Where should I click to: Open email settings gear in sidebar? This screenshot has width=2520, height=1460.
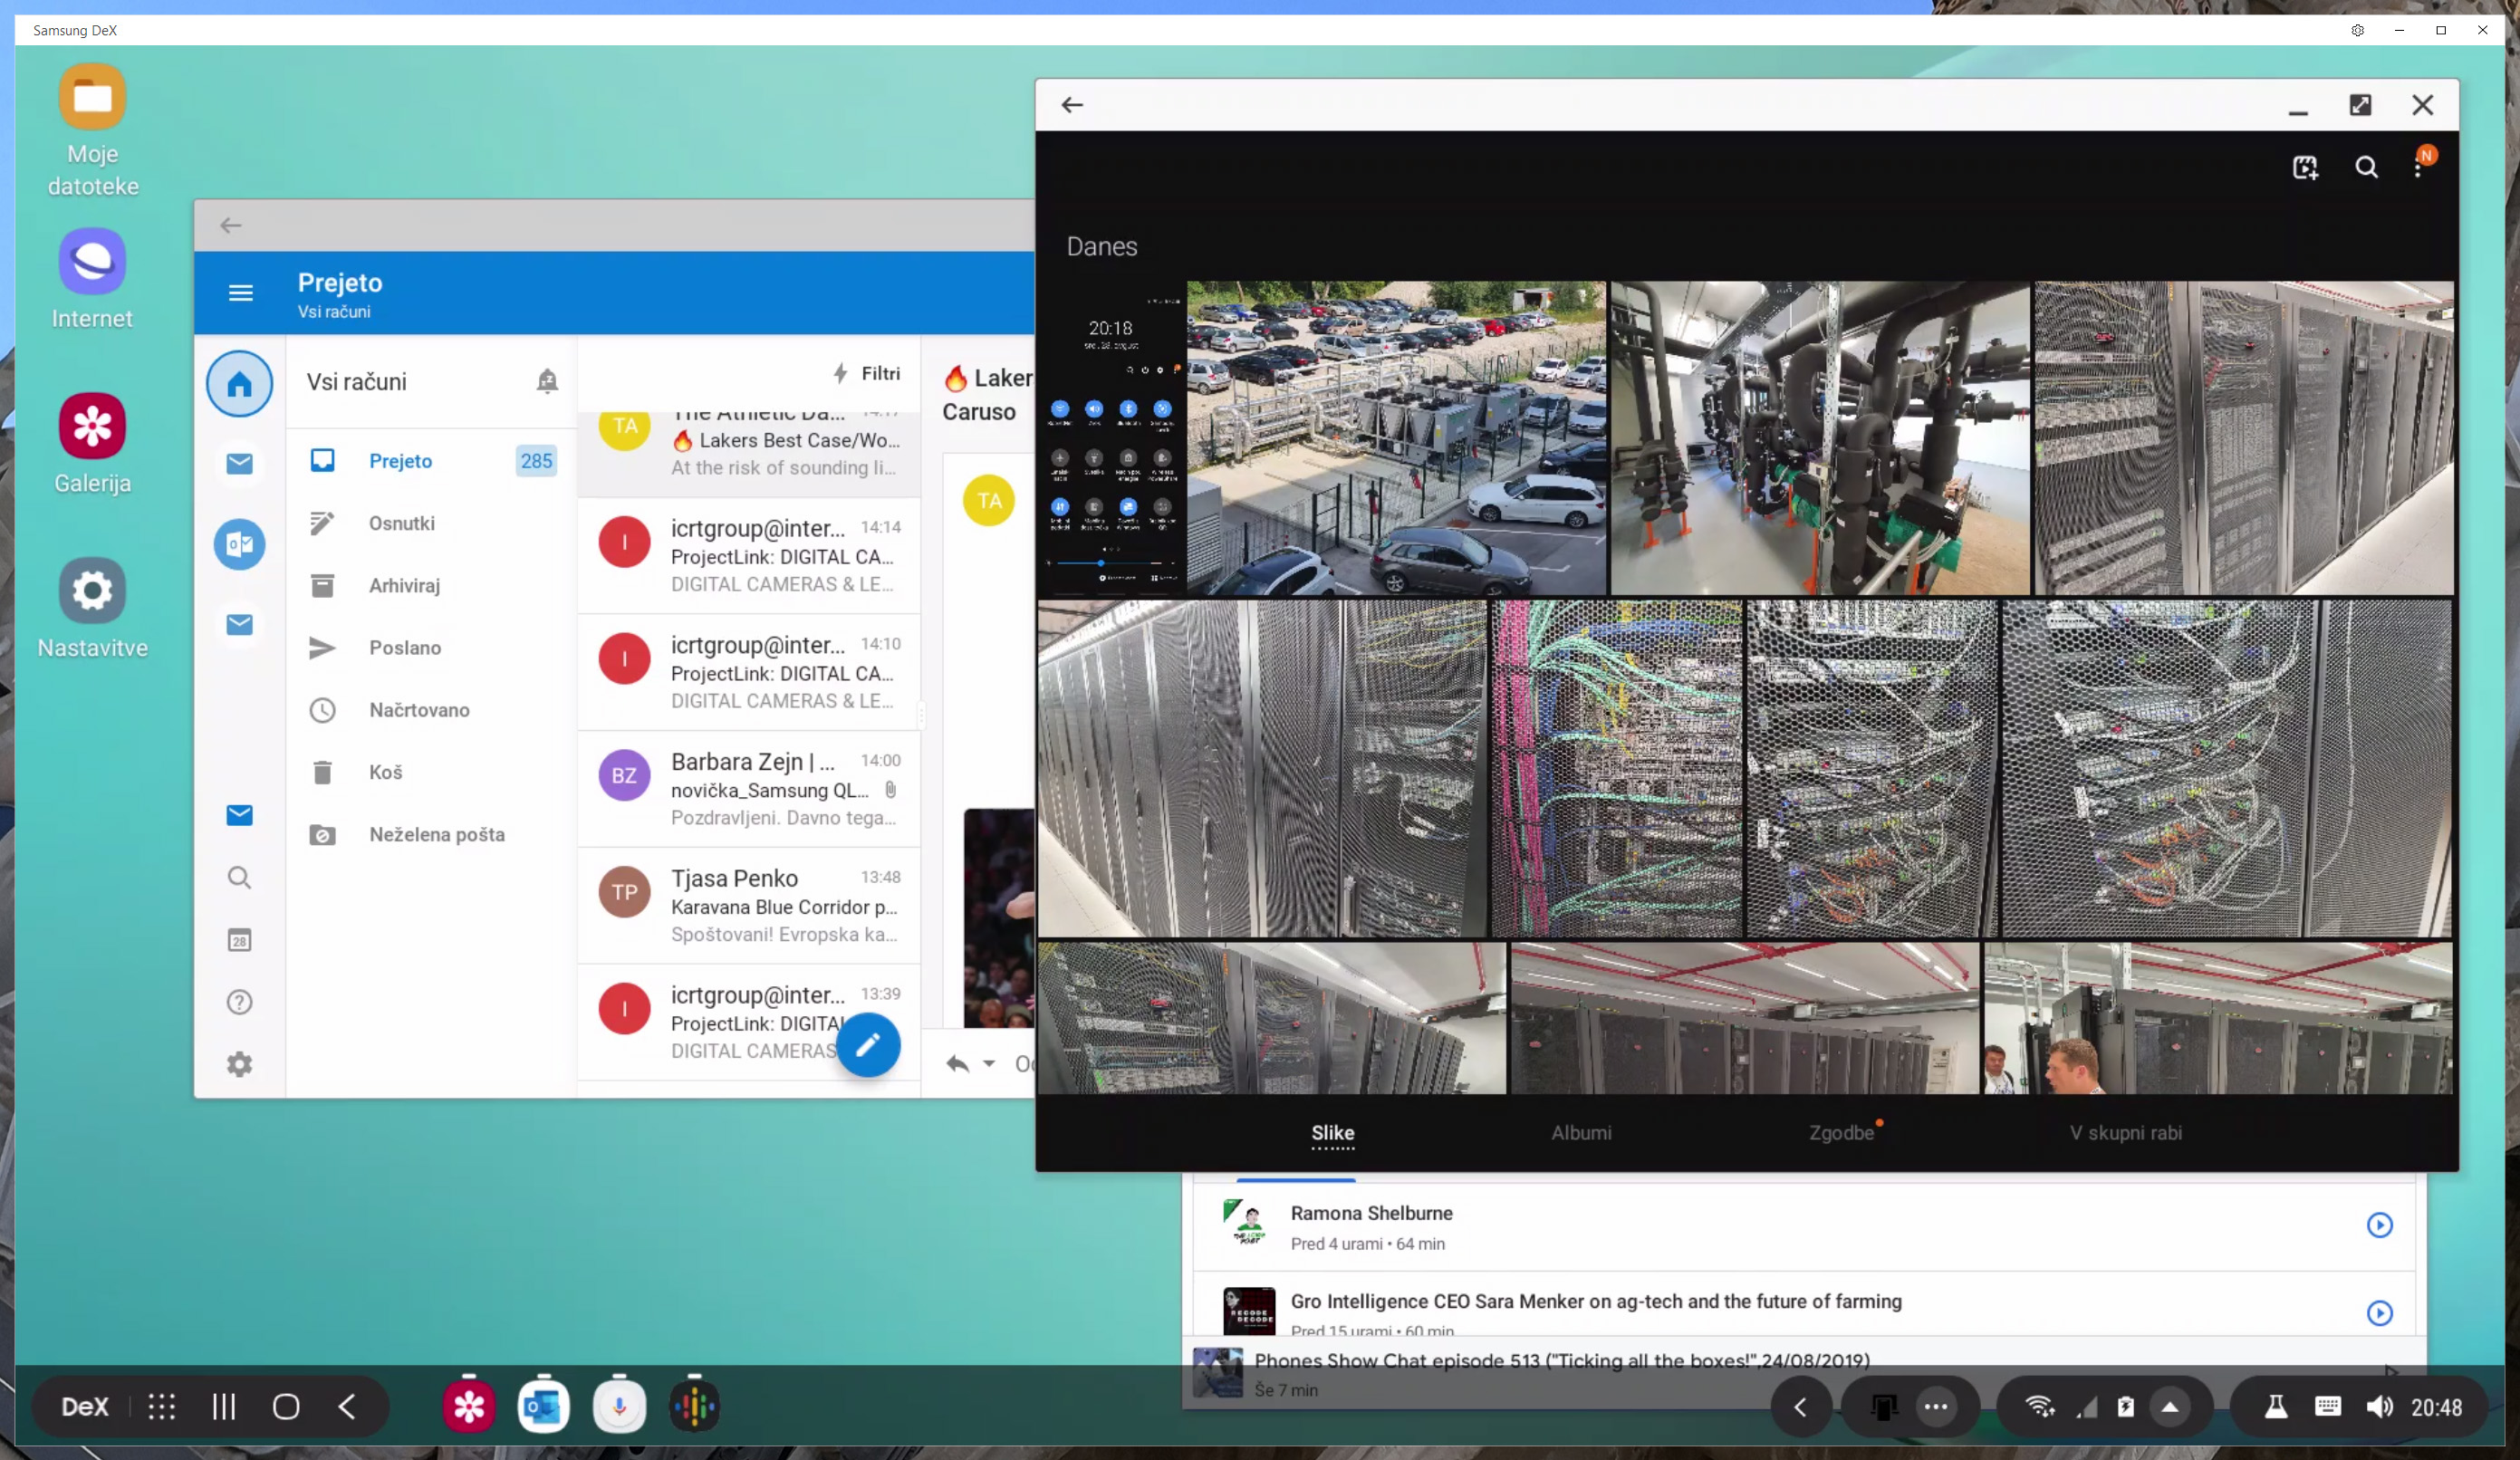pos(239,1064)
